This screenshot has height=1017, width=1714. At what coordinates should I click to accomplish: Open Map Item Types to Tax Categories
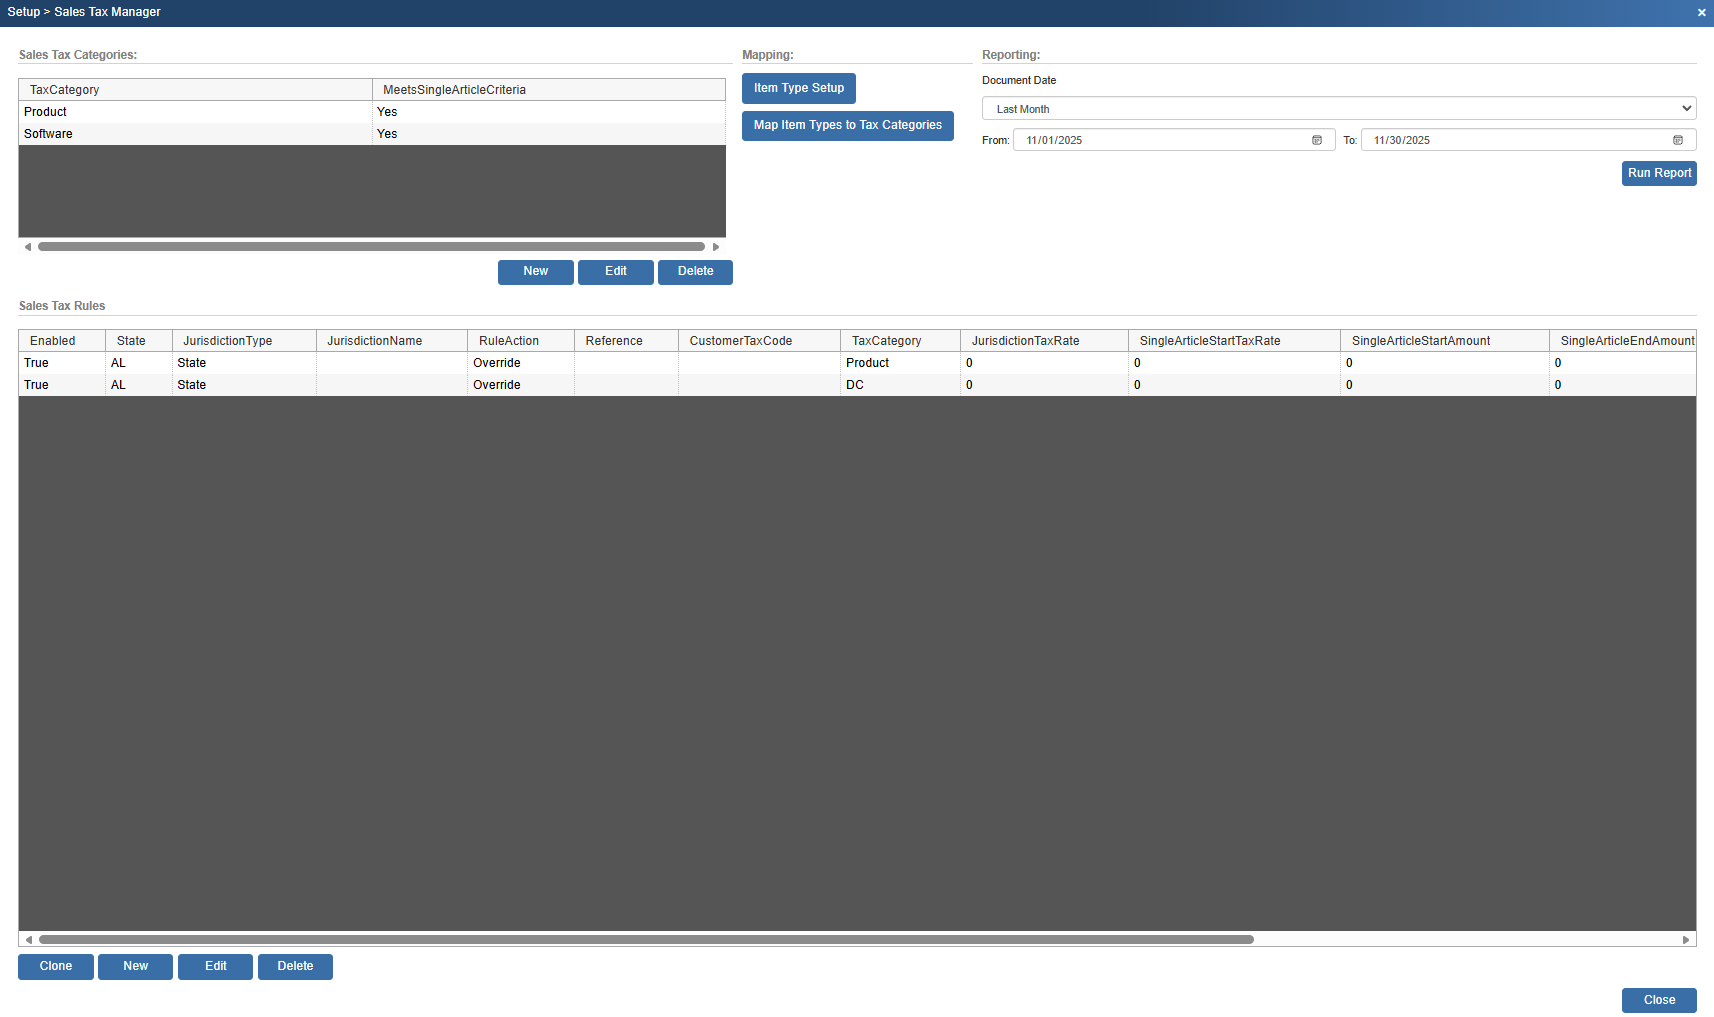coord(847,125)
